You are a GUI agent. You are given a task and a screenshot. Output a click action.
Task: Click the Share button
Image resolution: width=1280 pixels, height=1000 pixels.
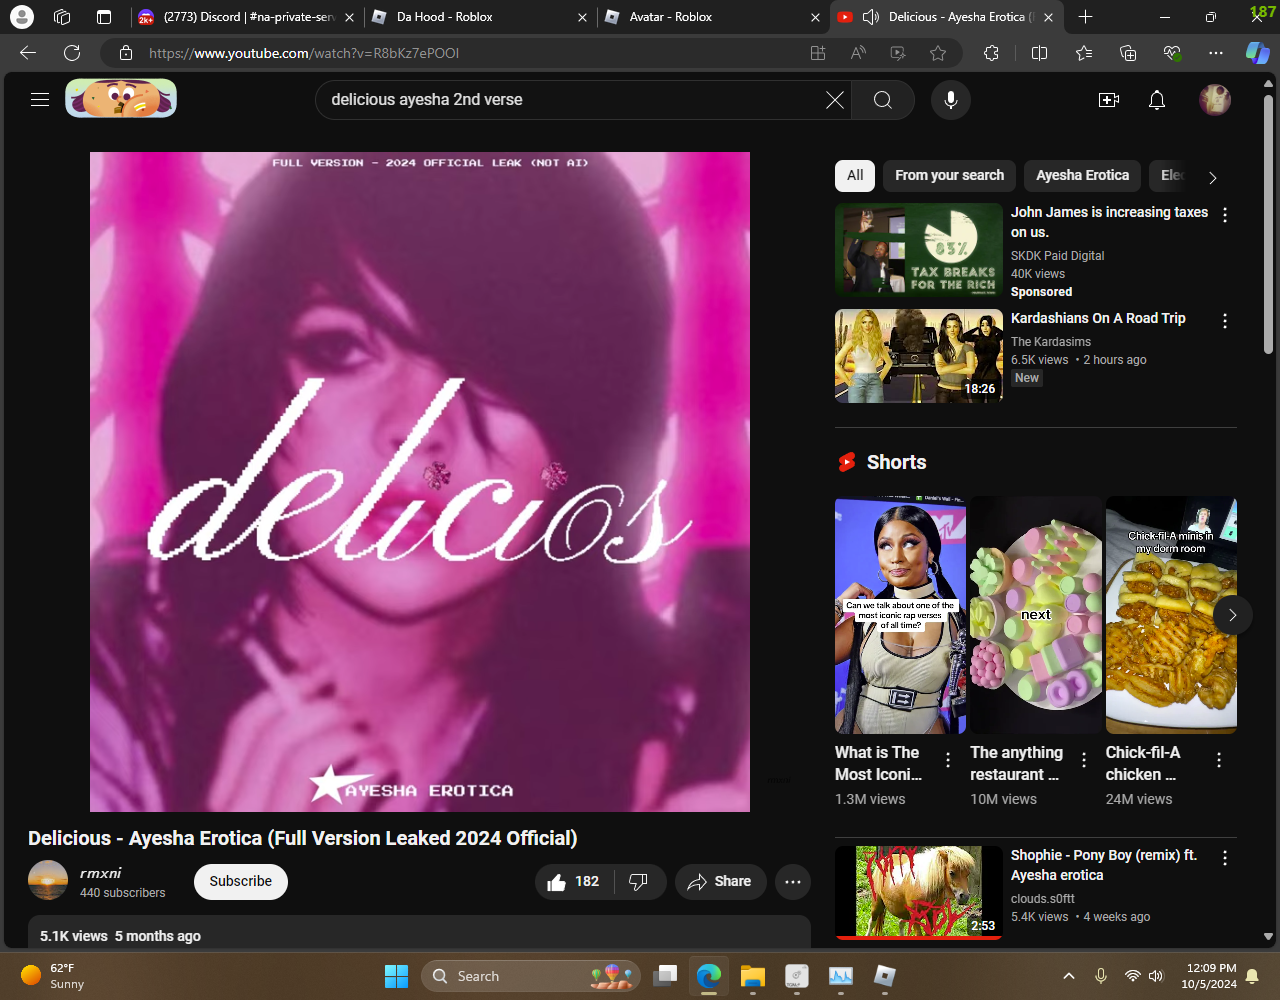tap(720, 882)
